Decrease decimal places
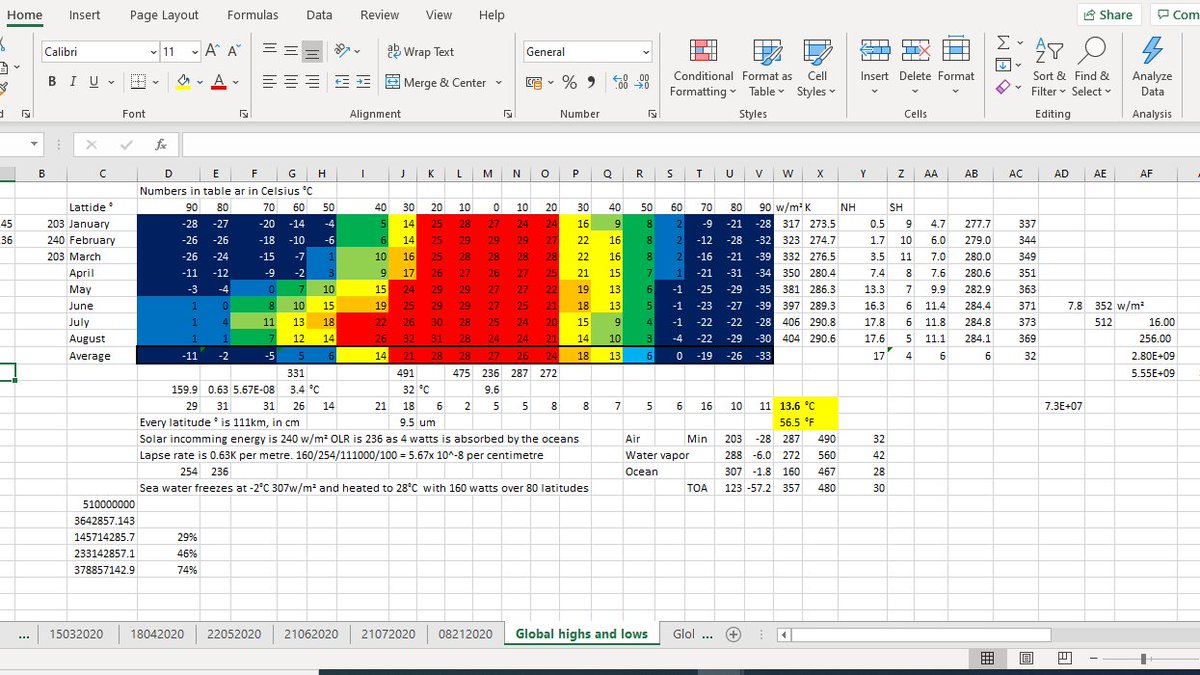The height and width of the screenshot is (675, 1200). pos(643,83)
